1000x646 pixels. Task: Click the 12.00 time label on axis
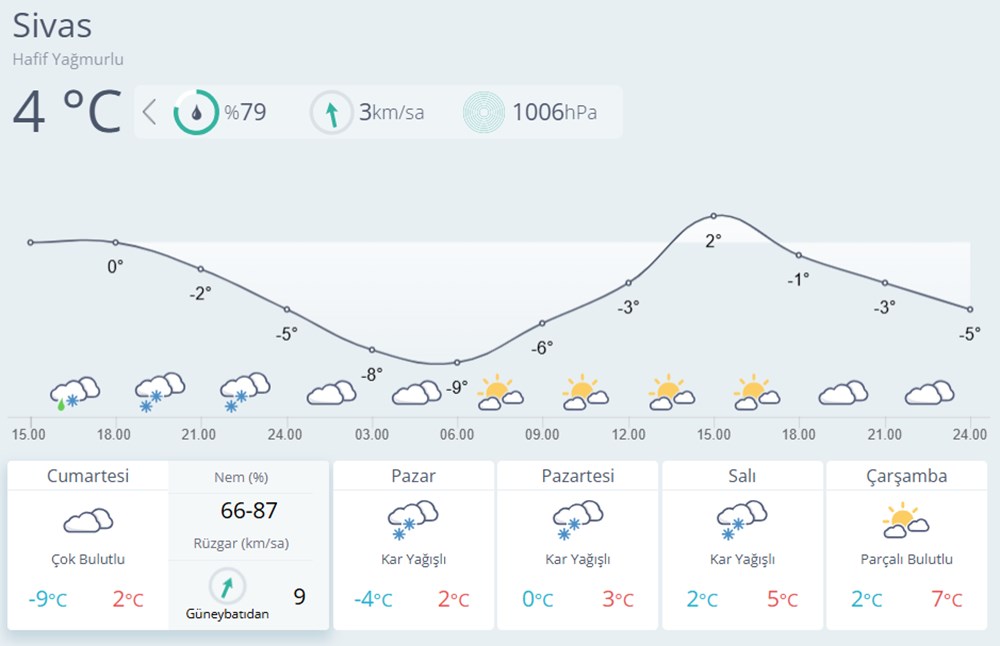coord(628,434)
